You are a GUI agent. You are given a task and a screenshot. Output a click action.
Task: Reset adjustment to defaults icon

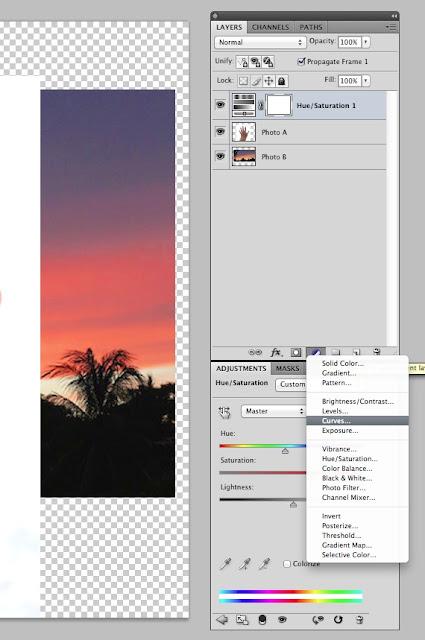[x=338, y=620]
